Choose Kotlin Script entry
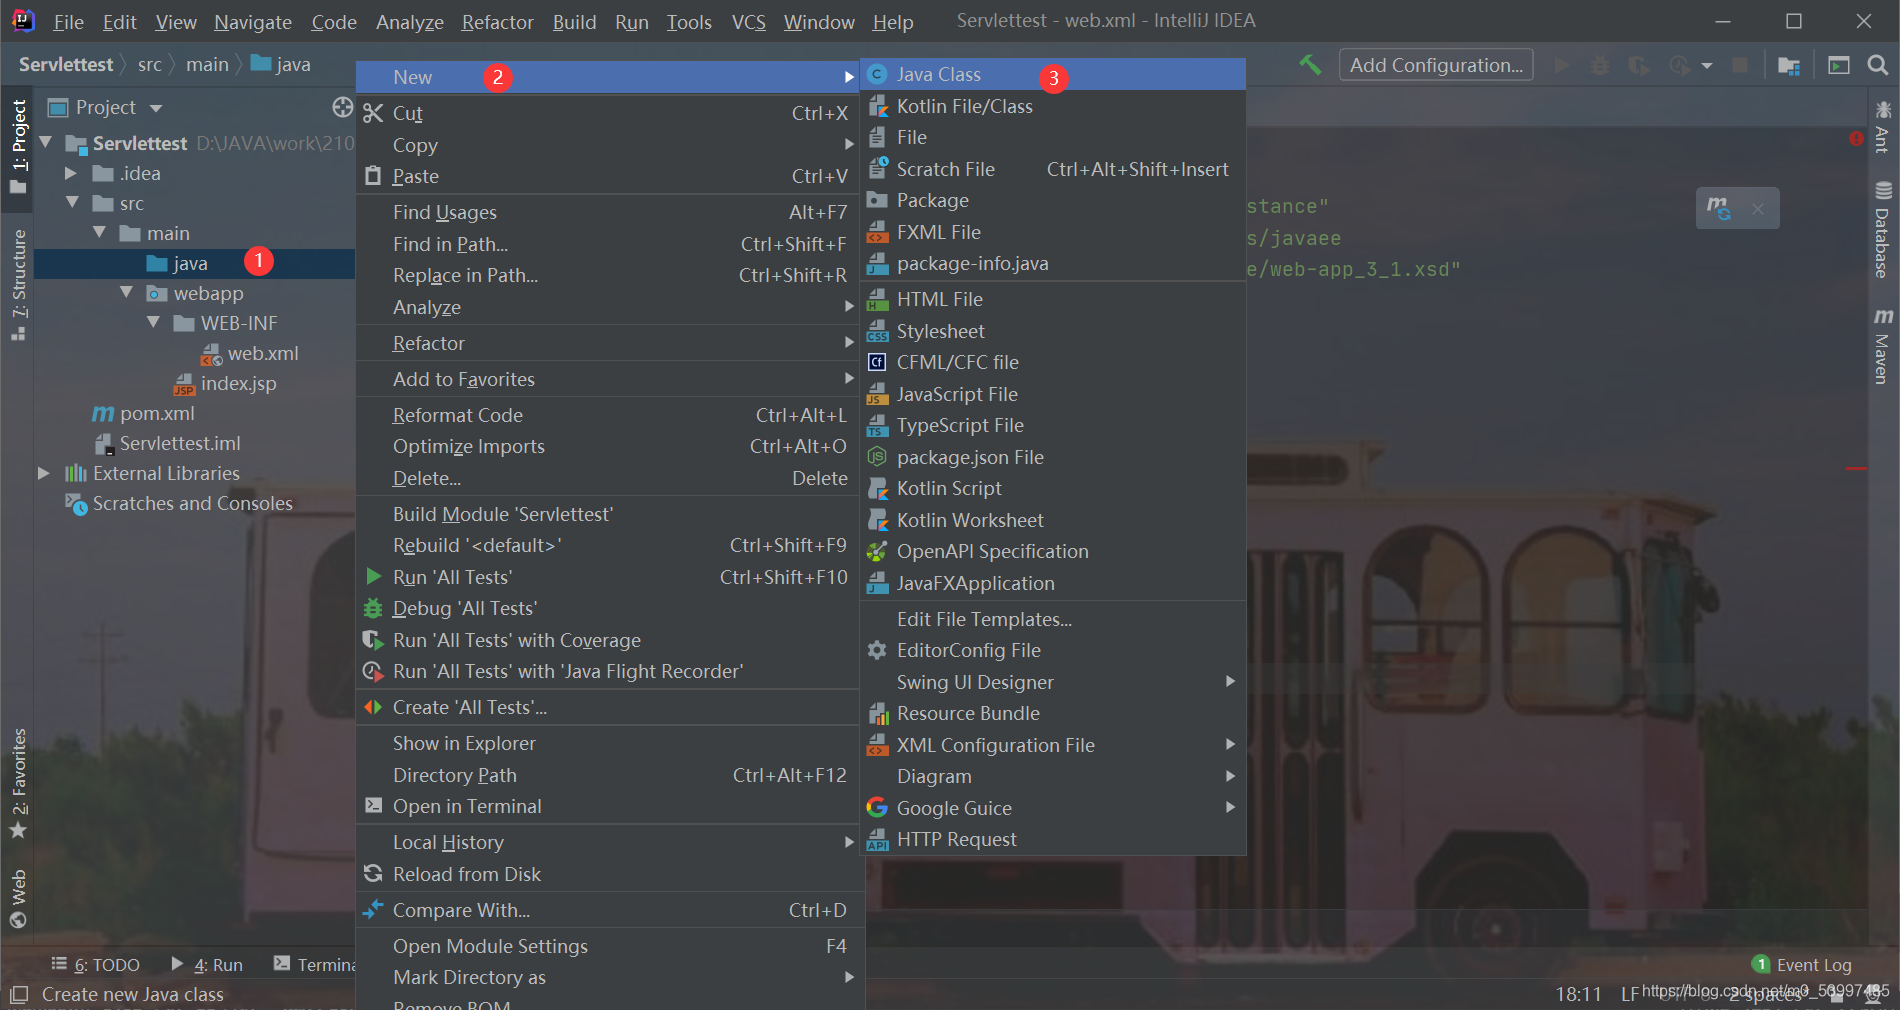Viewport: 1900px width, 1010px height. 1053,488
